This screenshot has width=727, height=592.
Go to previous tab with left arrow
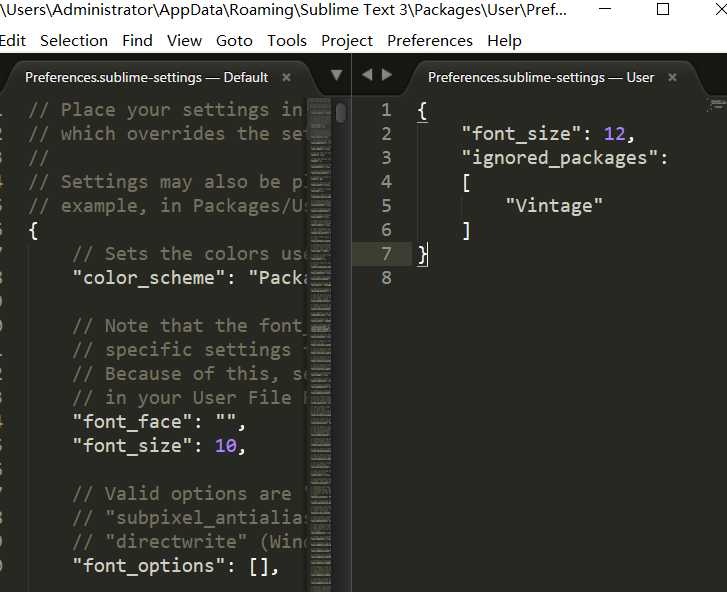pos(367,75)
